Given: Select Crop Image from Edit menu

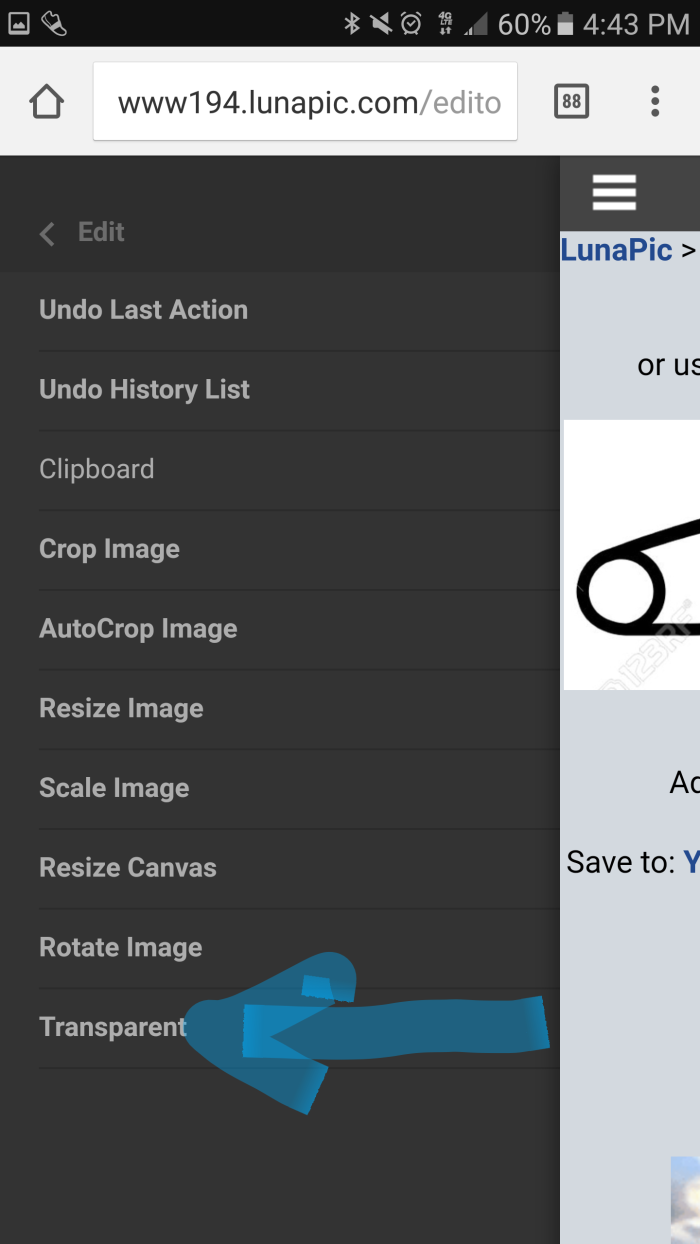Looking at the screenshot, I should [109, 549].
